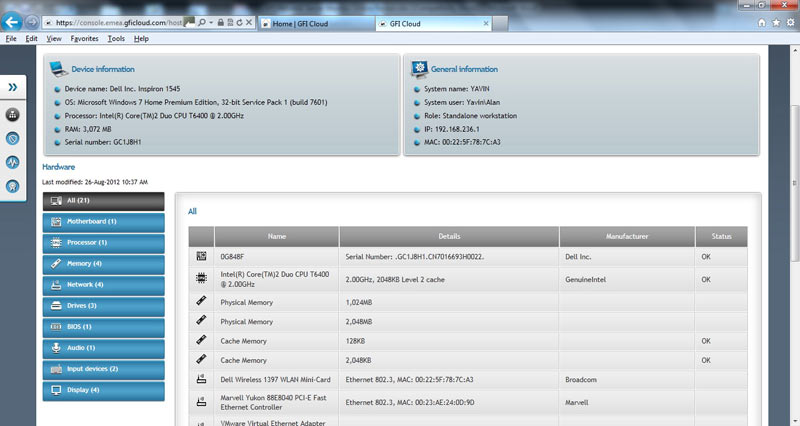This screenshot has width=800, height=426.
Task: Click the badge icon at sidebar bottom
Action: [13, 186]
